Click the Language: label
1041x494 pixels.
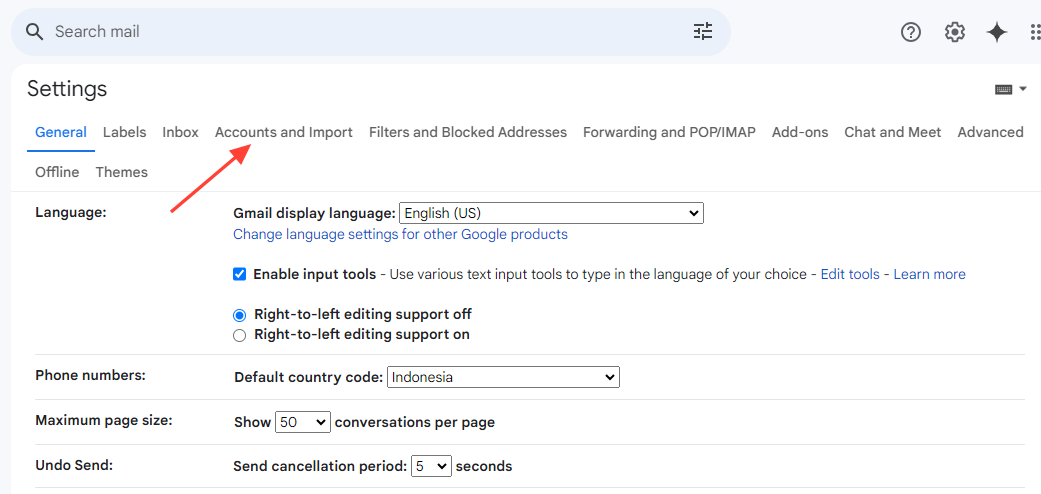(x=71, y=212)
